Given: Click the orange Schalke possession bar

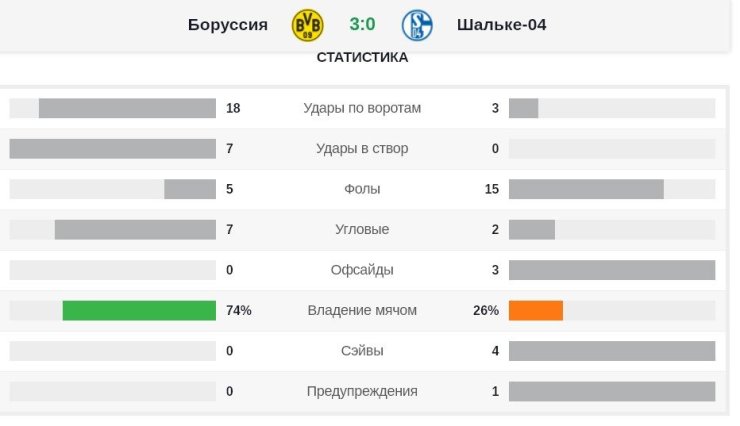Looking at the screenshot, I should click(x=536, y=311).
